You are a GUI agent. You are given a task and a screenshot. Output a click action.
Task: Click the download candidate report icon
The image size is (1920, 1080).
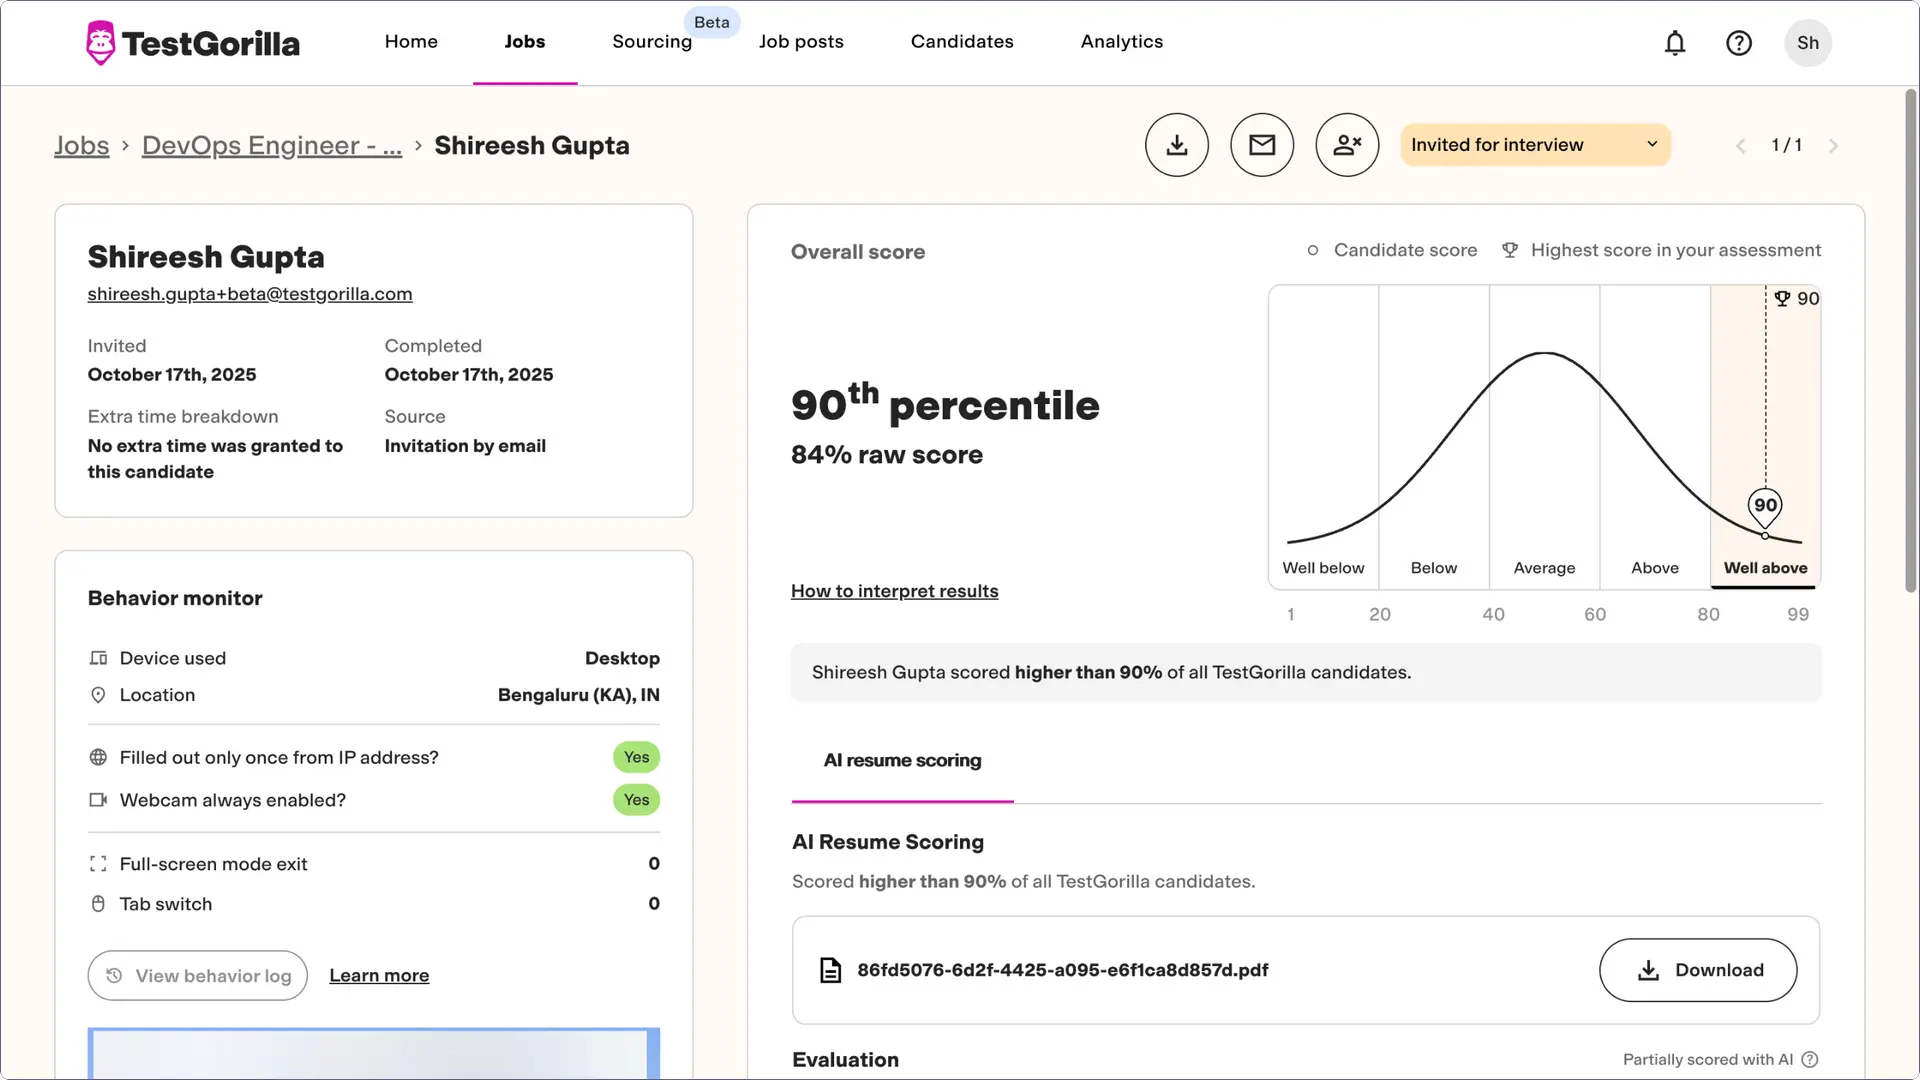coord(1176,144)
